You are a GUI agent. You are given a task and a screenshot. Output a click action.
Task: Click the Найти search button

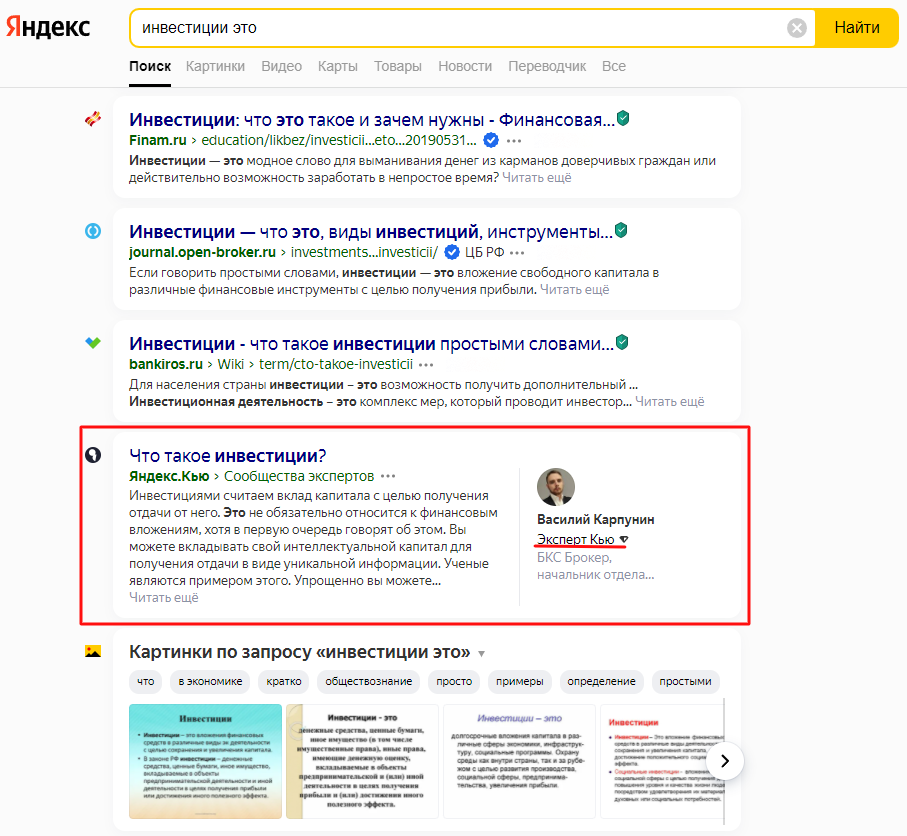tap(857, 28)
